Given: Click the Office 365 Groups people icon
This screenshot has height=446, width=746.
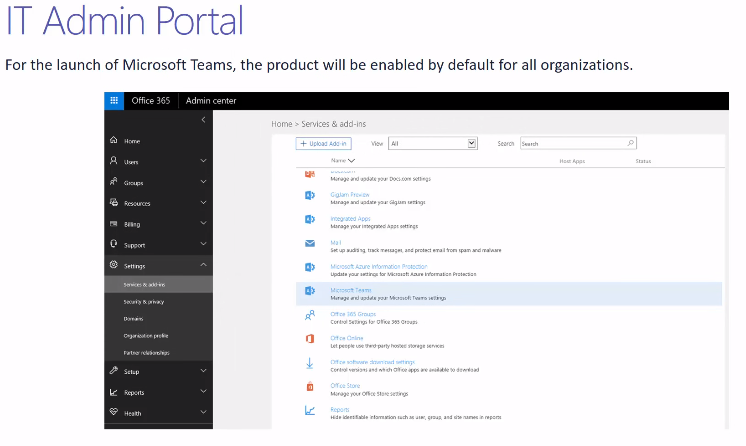Looking at the screenshot, I should coord(310,315).
